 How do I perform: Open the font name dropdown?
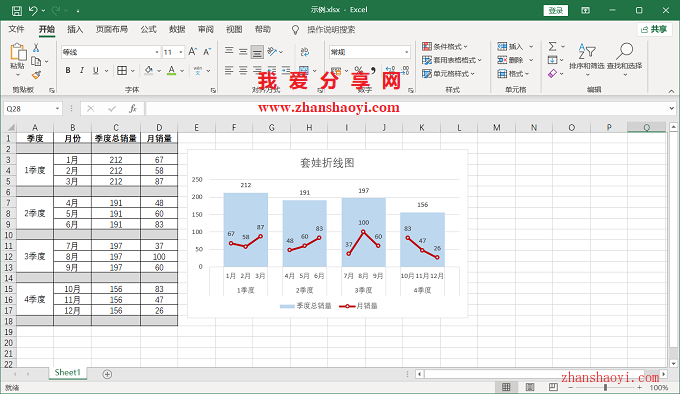point(157,52)
